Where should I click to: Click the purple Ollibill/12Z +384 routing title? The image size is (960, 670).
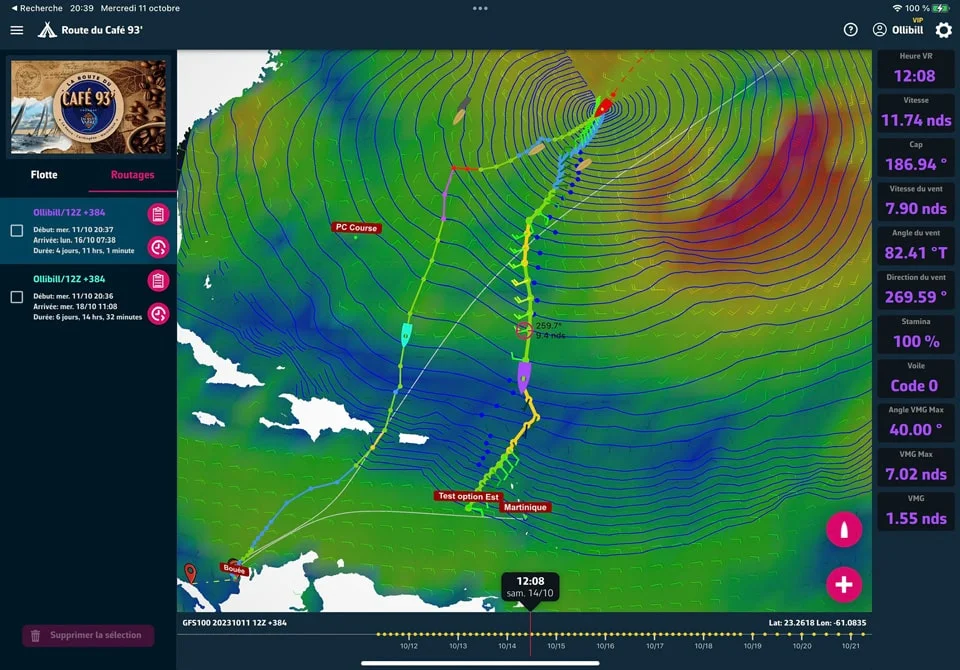tap(69, 213)
